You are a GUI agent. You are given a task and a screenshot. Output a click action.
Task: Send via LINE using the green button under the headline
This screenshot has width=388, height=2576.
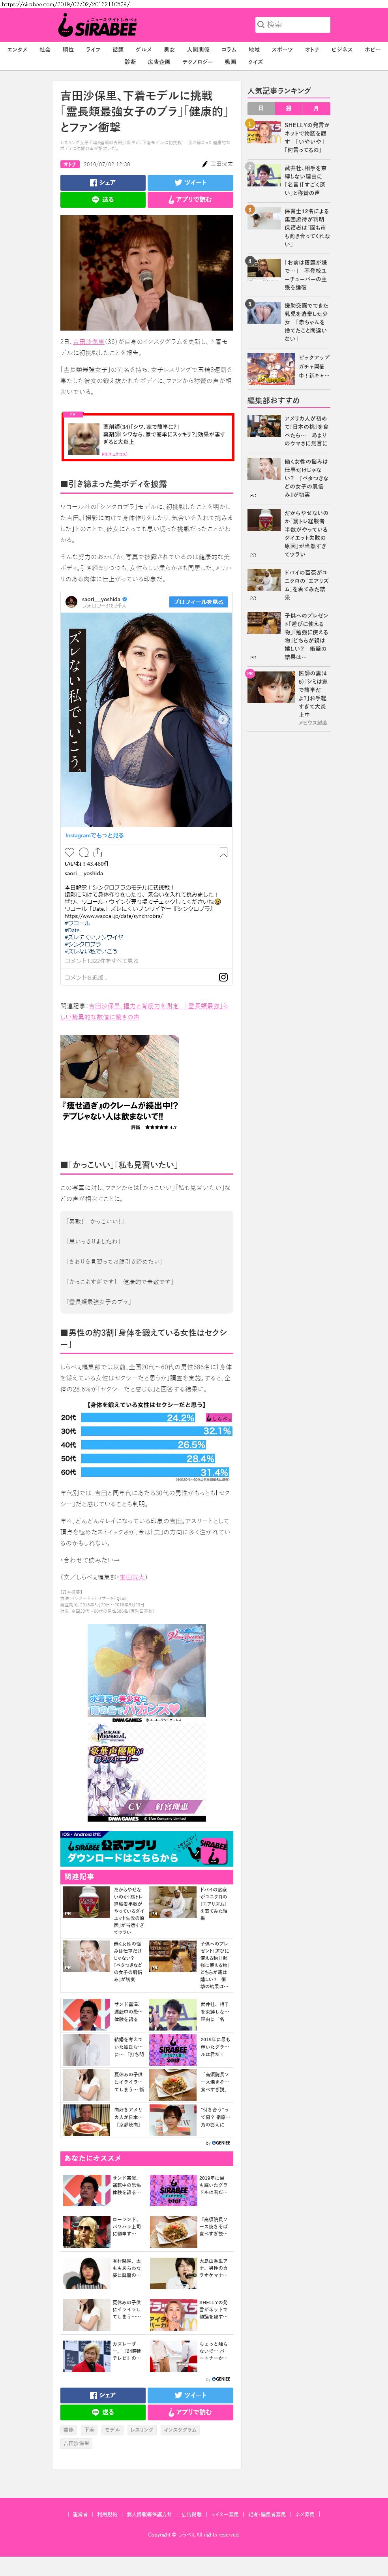(x=103, y=200)
